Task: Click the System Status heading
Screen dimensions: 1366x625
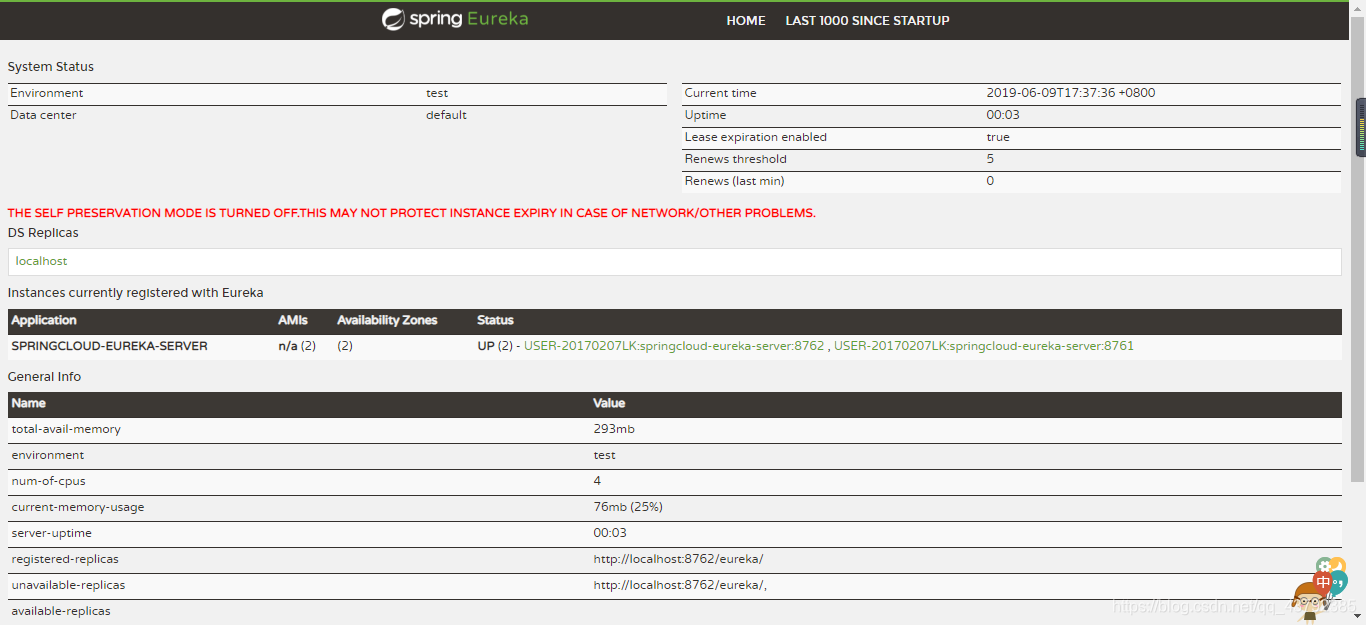Action: click(51, 67)
